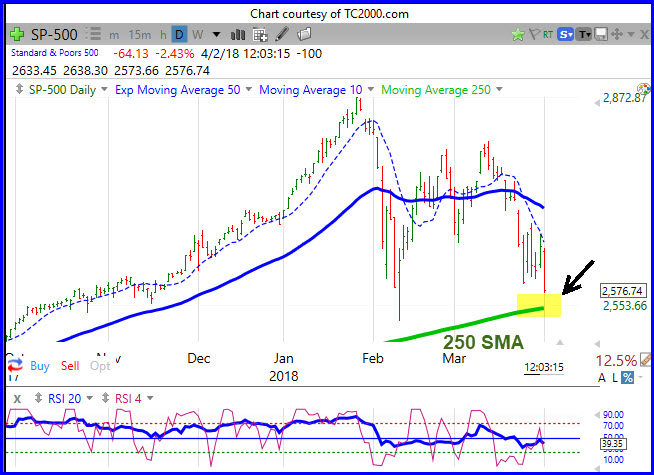654x475 pixels.
Task: Click the Opt options button
Action: (100, 366)
